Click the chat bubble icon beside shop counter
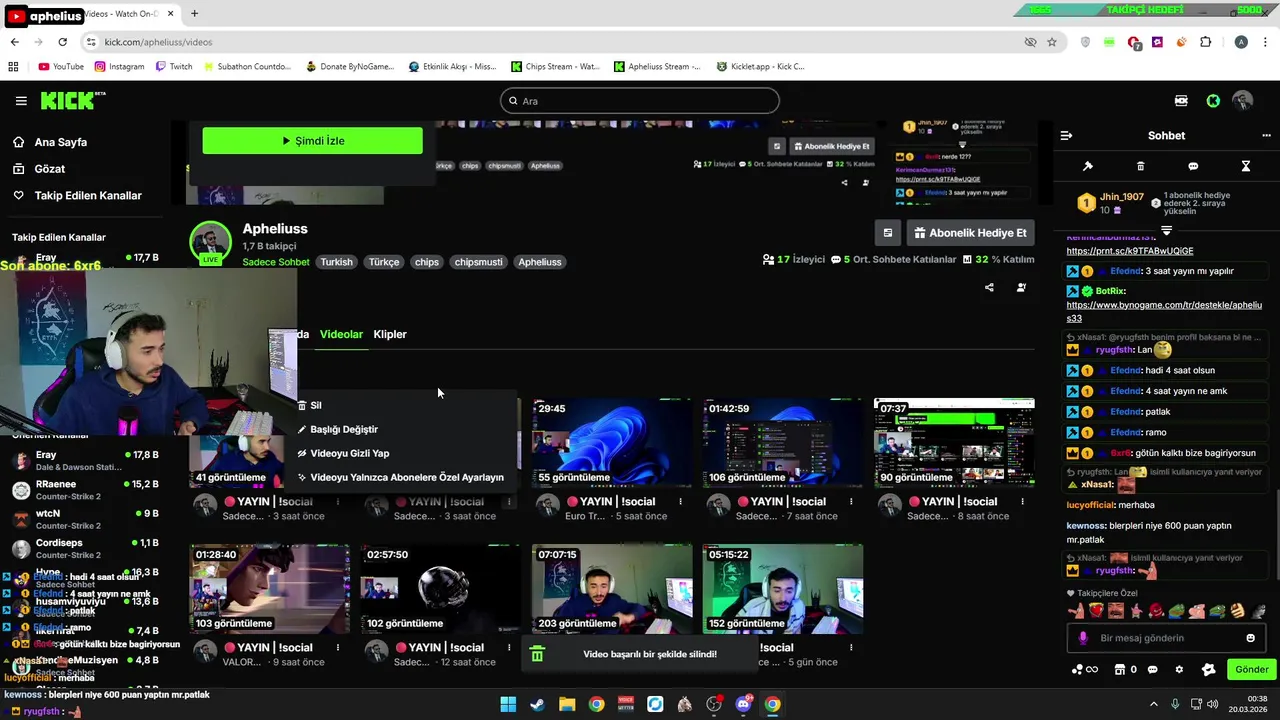The width and height of the screenshot is (1280, 720). click(x=1153, y=670)
